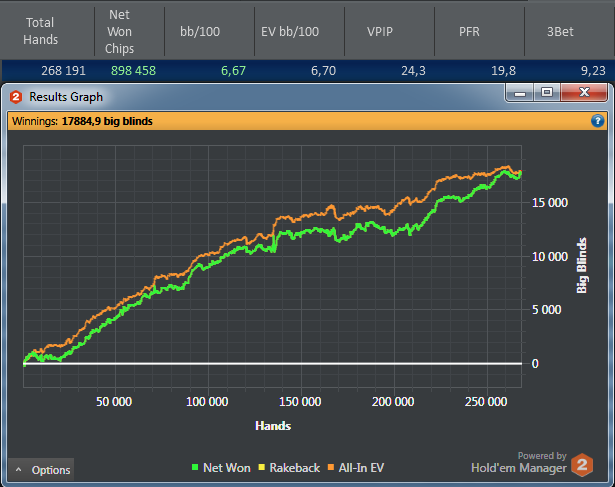Click the blue help question mark icon
Screen dimensions: 615x487
tap(597, 121)
